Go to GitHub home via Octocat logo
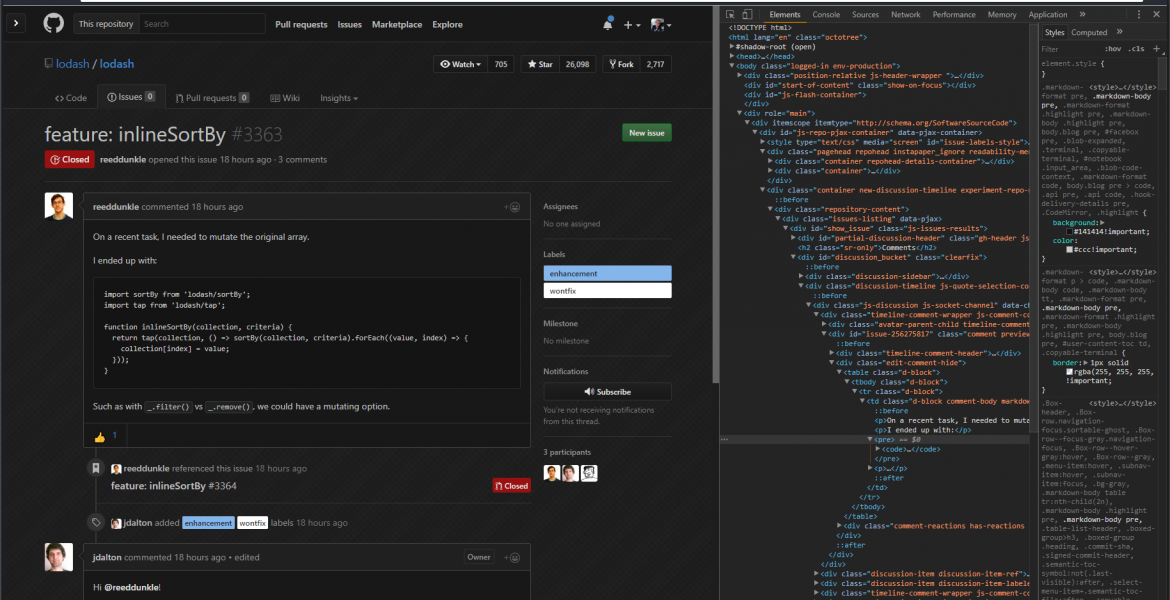 54,24
